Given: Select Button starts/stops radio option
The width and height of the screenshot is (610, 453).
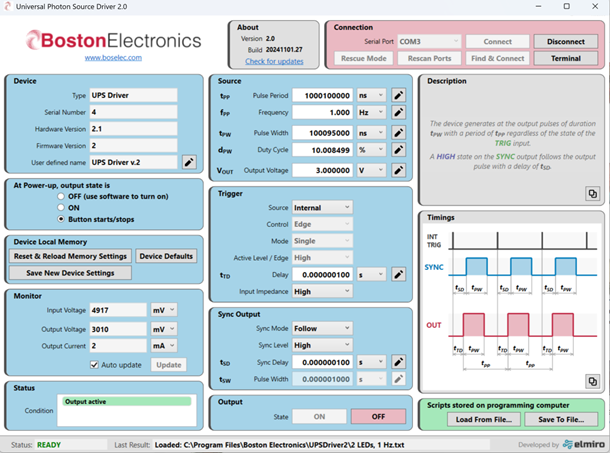Looking at the screenshot, I should click(61, 219).
